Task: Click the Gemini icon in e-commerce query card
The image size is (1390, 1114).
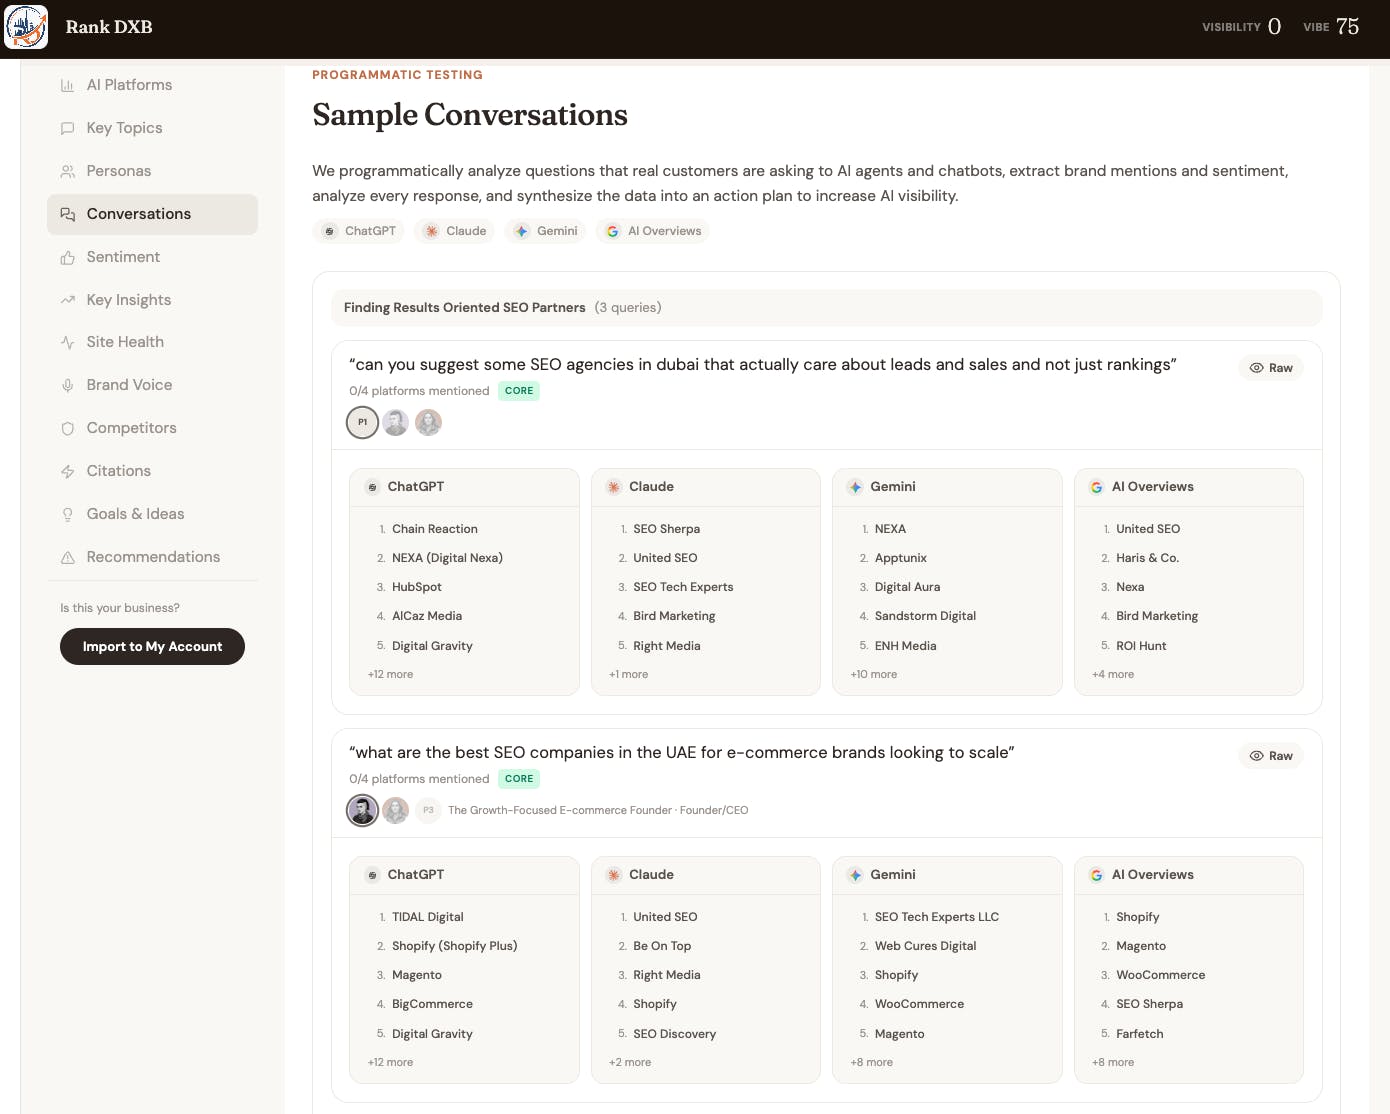Action: click(855, 875)
